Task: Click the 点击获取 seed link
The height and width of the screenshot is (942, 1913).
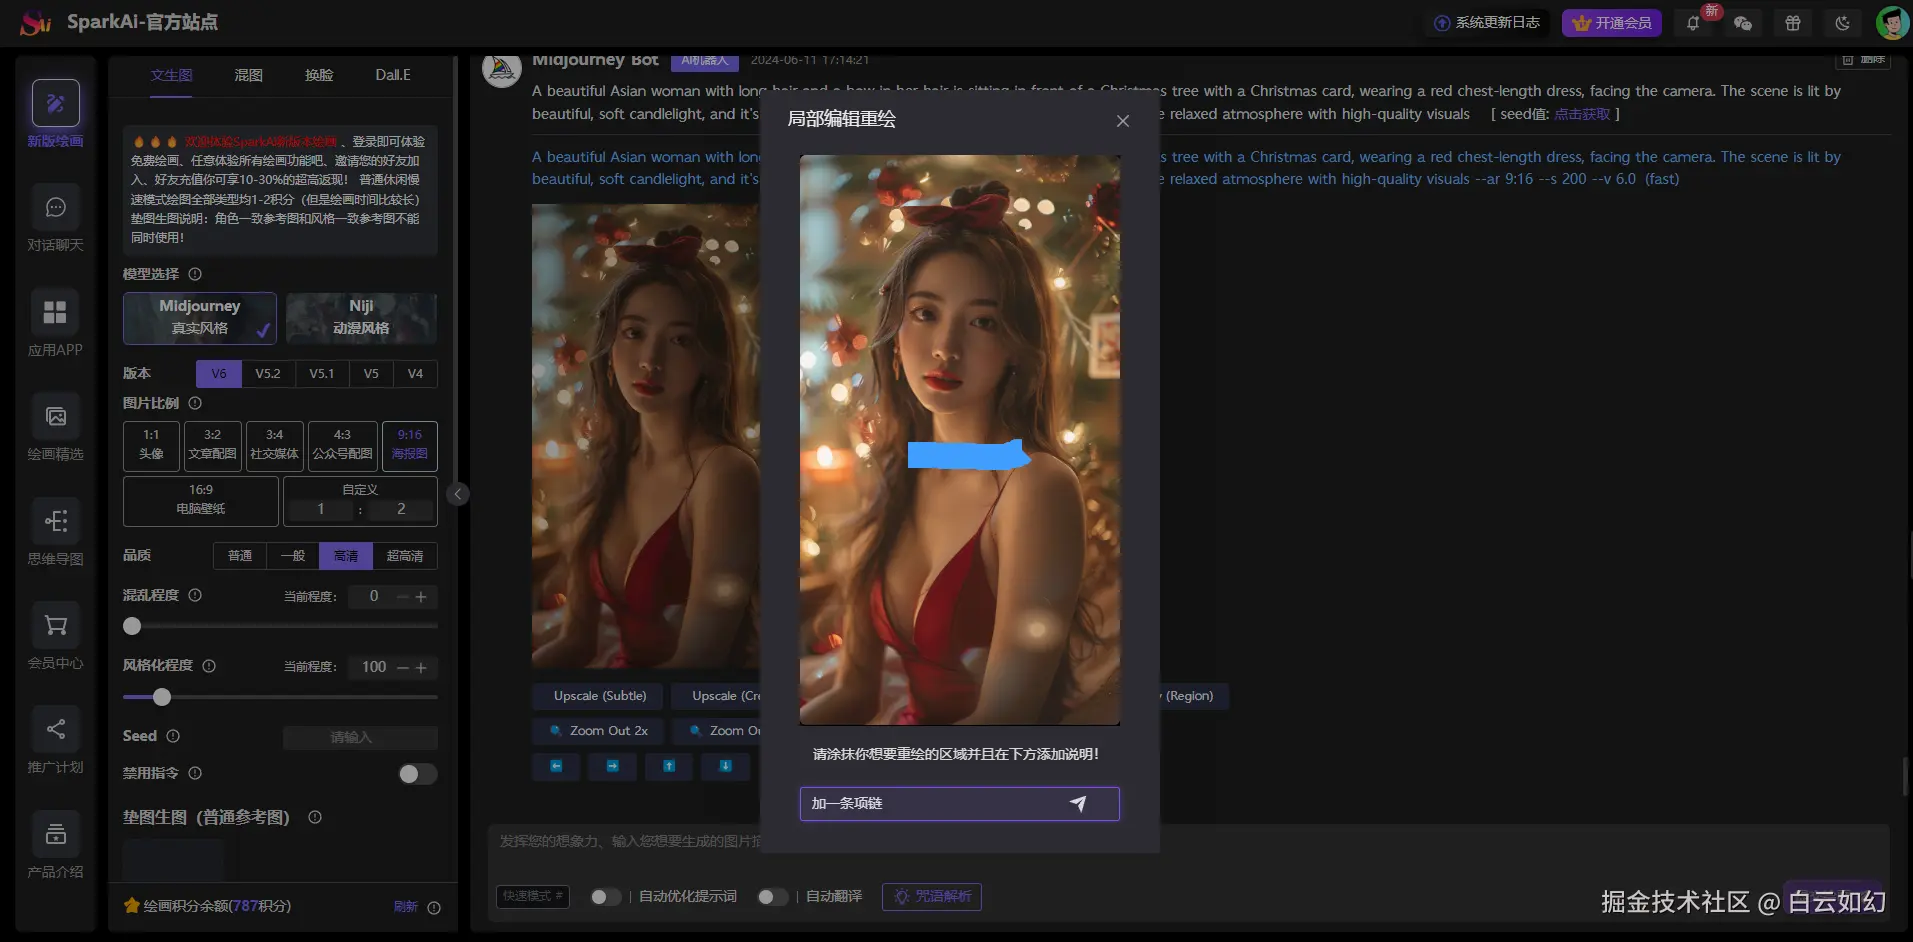Action: pyautogui.click(x=1581, y=113)
